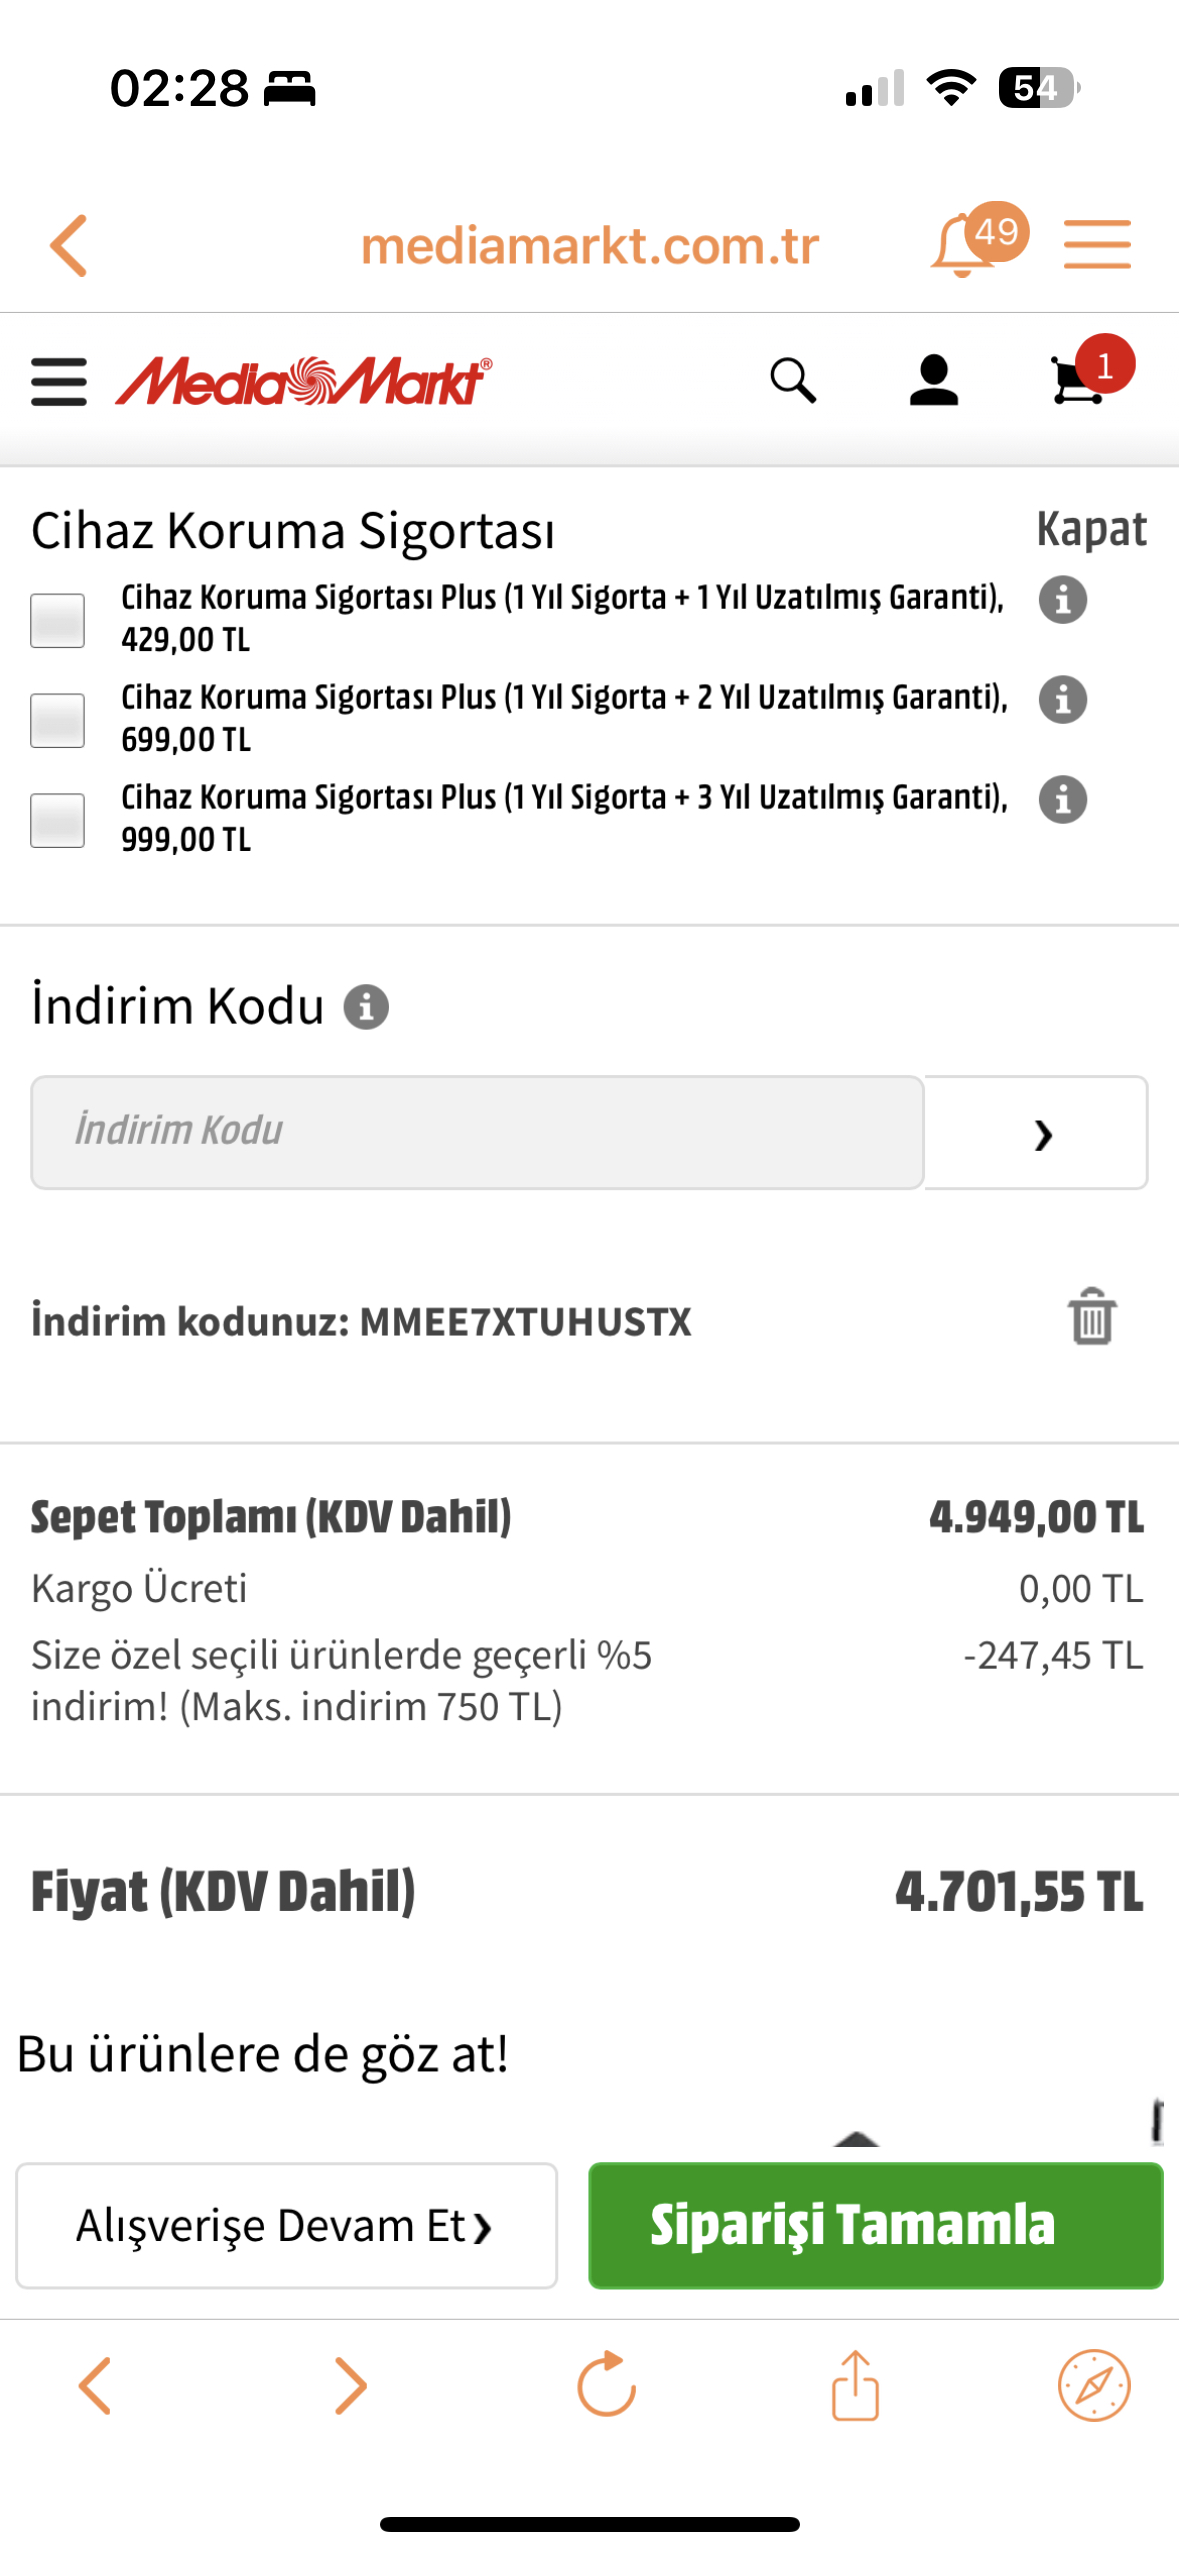This screenshot has width=1179, height=2556.
Task: Share the page using the share icon
Action: point(855,2384)
